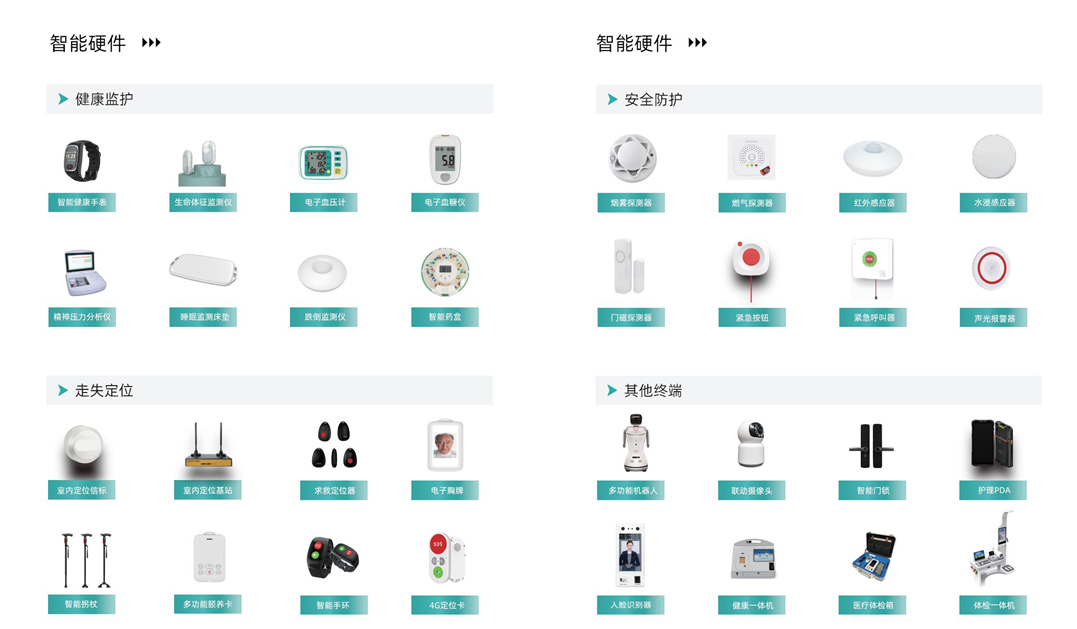1077x629 pixels.
Task: Click the blood glucose meter picture
Action: (445, 160)
